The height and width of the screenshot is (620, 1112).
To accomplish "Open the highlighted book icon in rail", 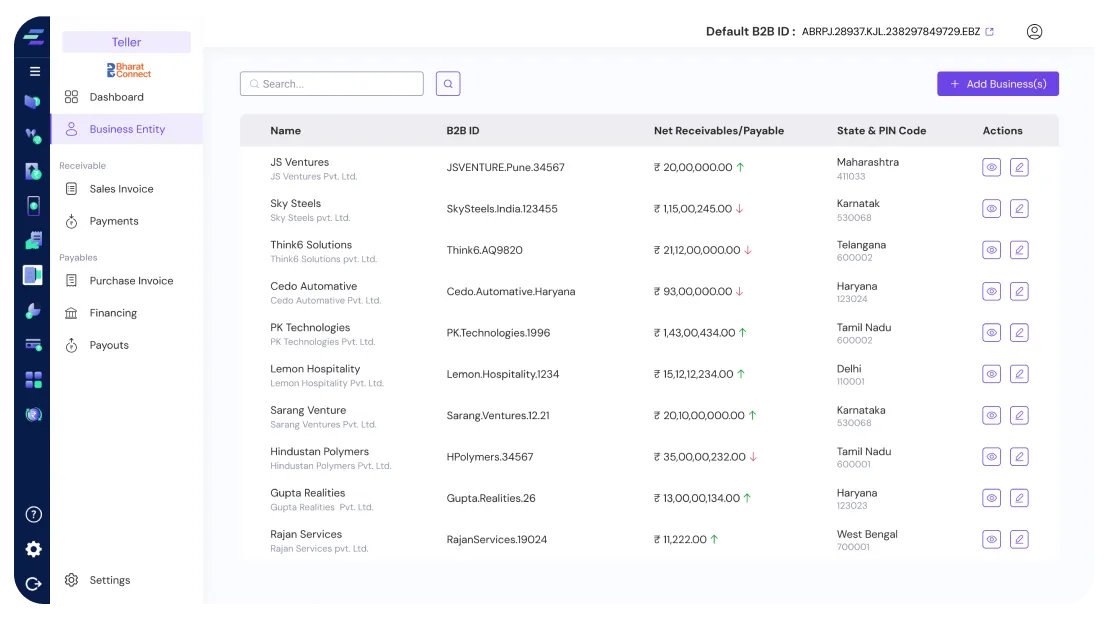I will pos(33,275).
